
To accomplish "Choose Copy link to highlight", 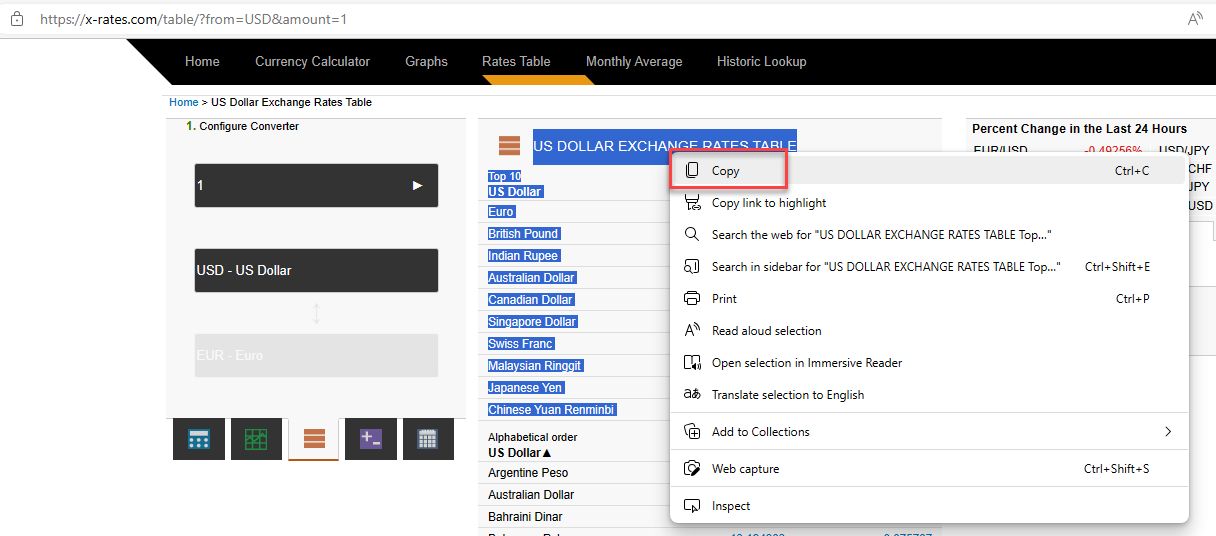I will point(929,203).
